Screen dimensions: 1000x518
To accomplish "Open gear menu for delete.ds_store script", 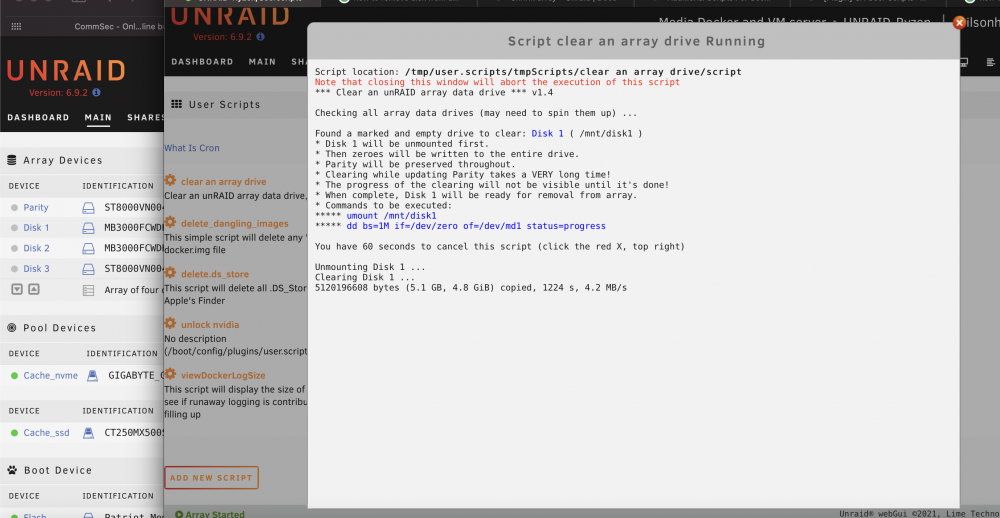I will (170, 273).
